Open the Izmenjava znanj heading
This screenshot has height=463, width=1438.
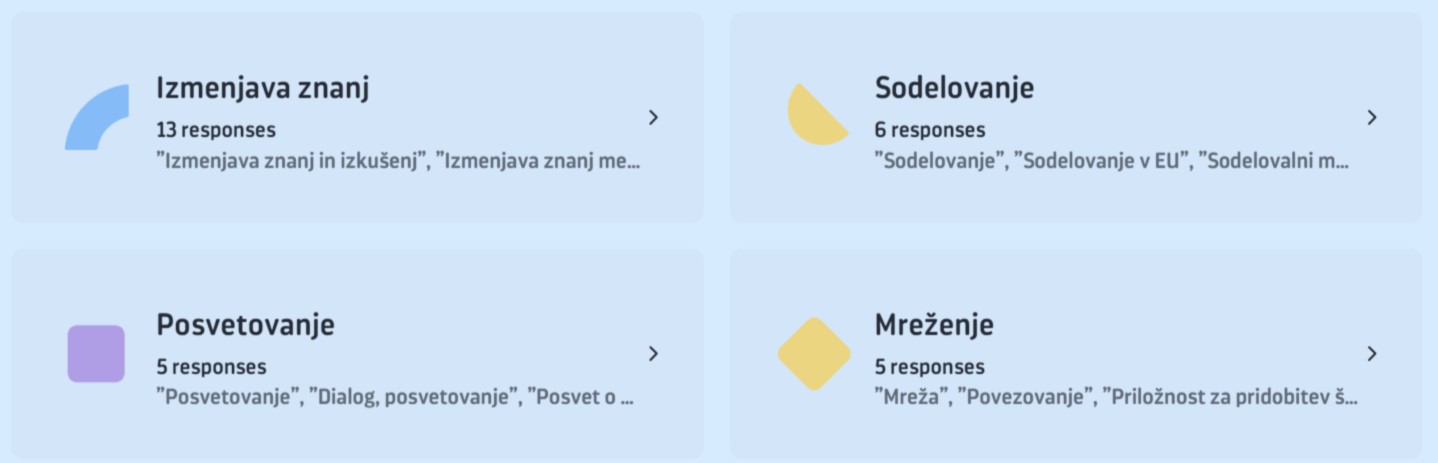[x=263, y=89]
